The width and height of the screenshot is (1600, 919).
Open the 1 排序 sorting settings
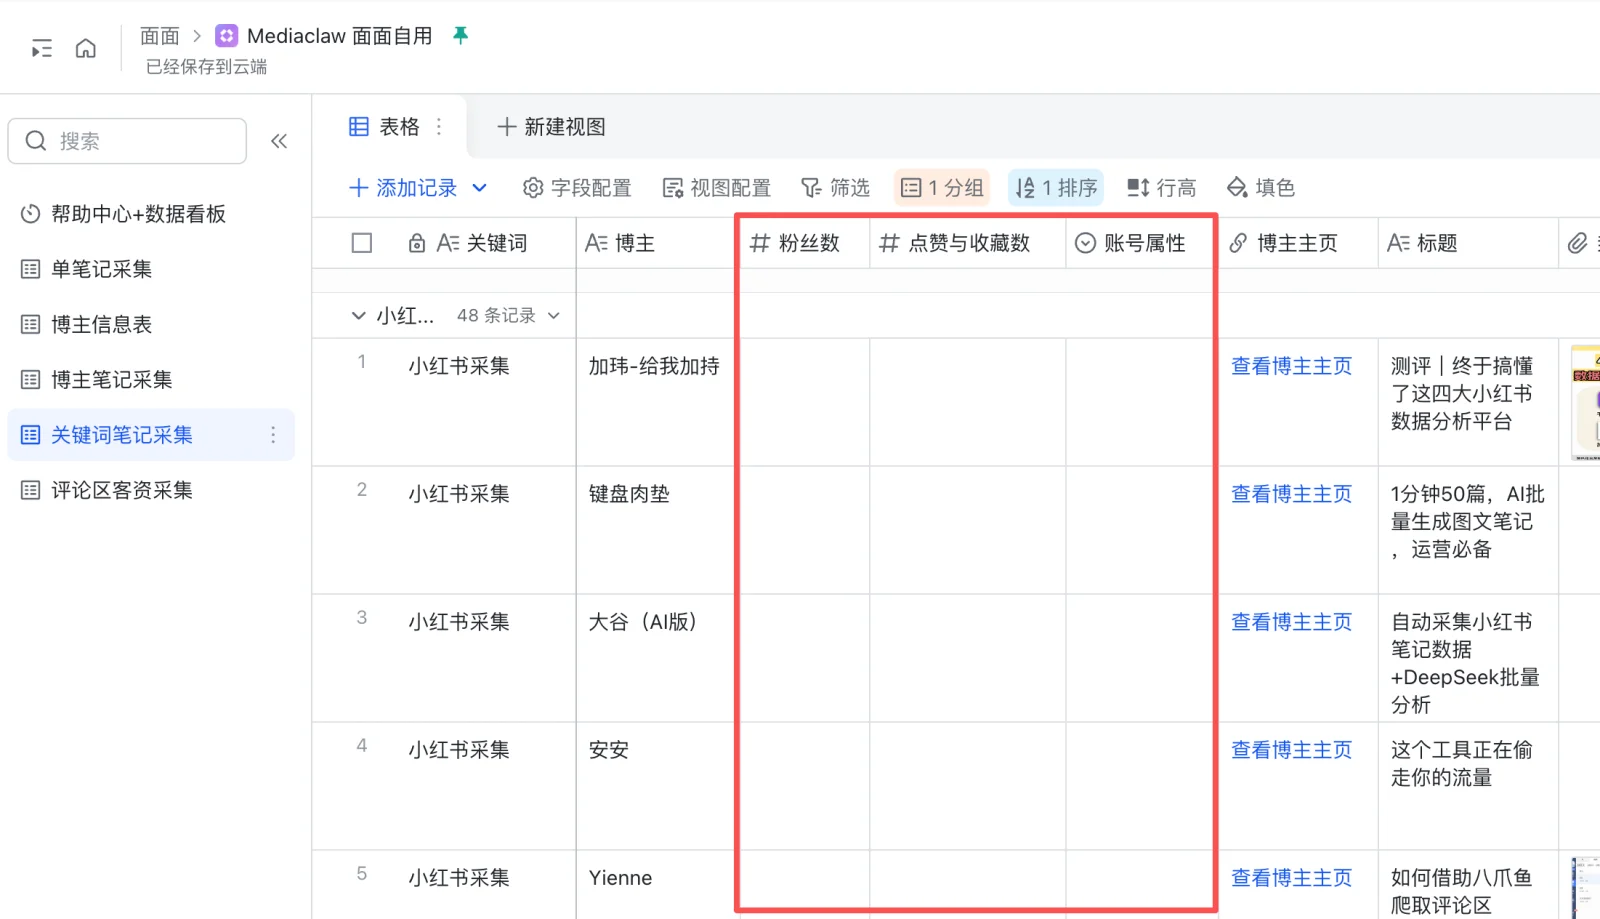point(1056,188)
